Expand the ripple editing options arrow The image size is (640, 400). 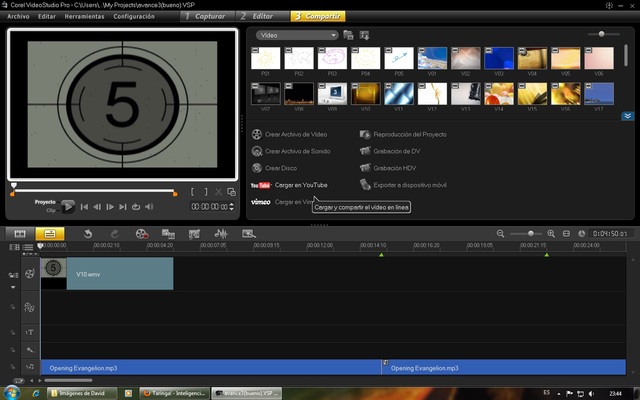point(13,287)
